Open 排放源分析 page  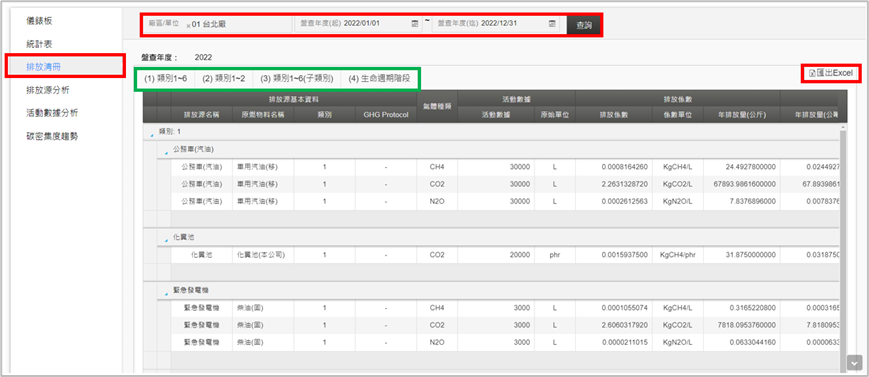click(x=48, y=90)
